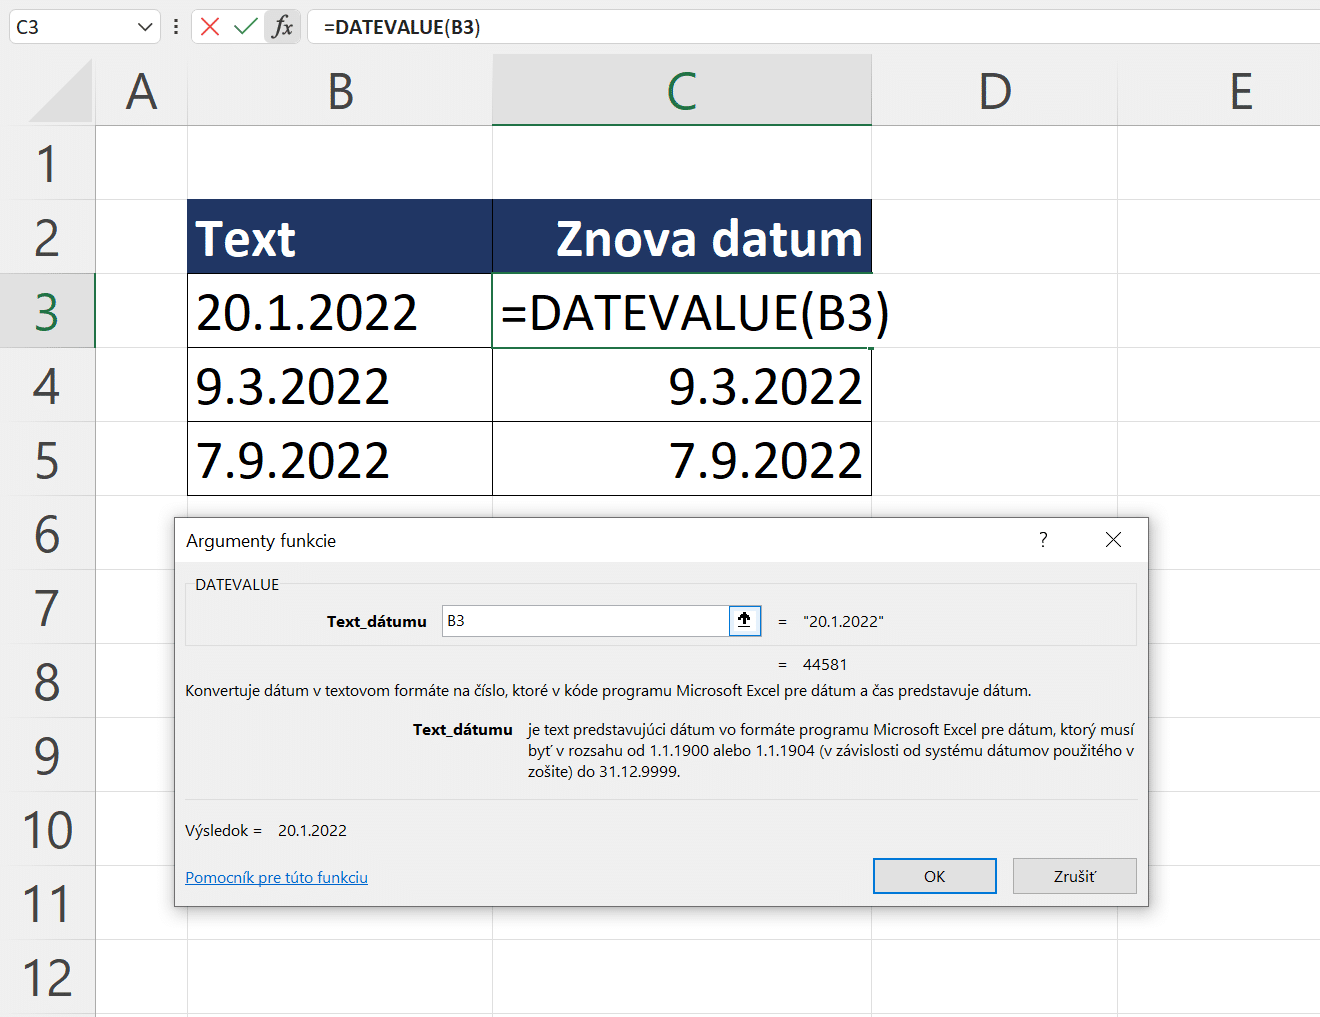The width and height of the screenshot is (1320, 1017).
Task: Click cell C5 showing 7.9.2022
Action: click(682, 459)
